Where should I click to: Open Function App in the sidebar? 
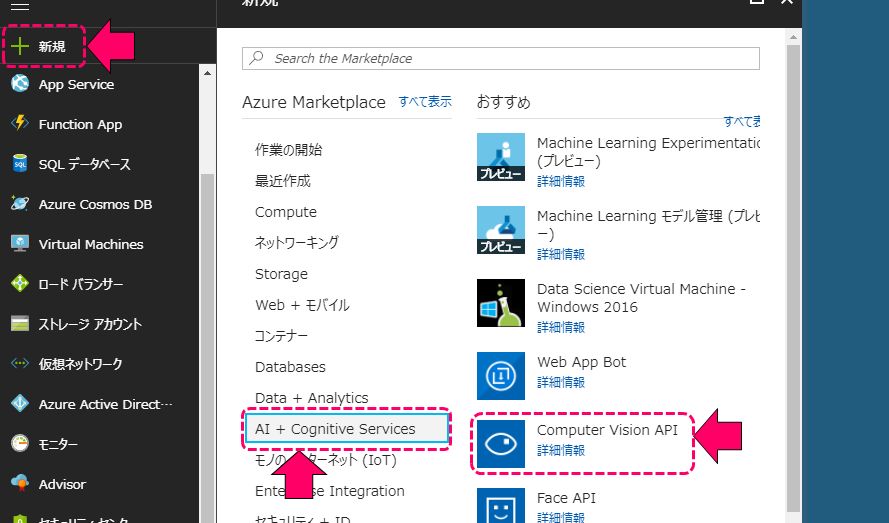(80, 124)
